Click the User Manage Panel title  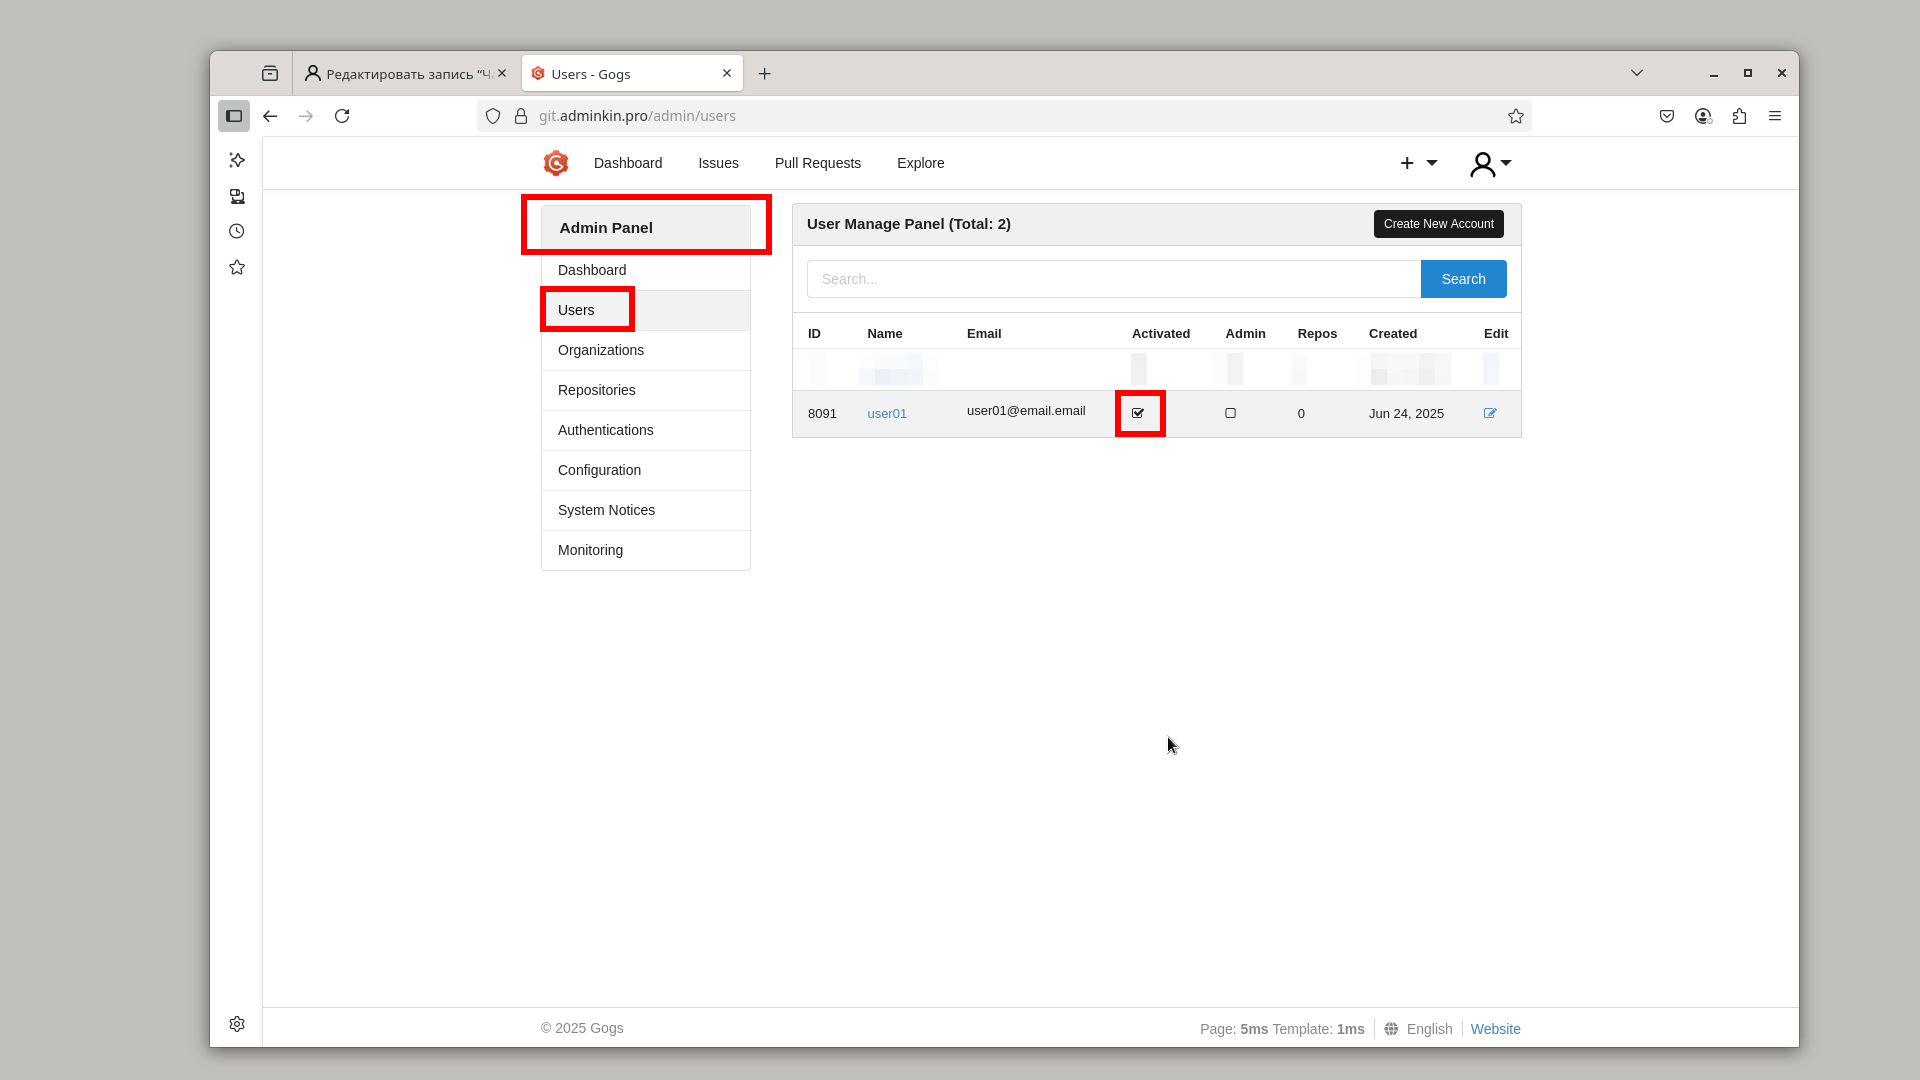(x=909, y=224)
